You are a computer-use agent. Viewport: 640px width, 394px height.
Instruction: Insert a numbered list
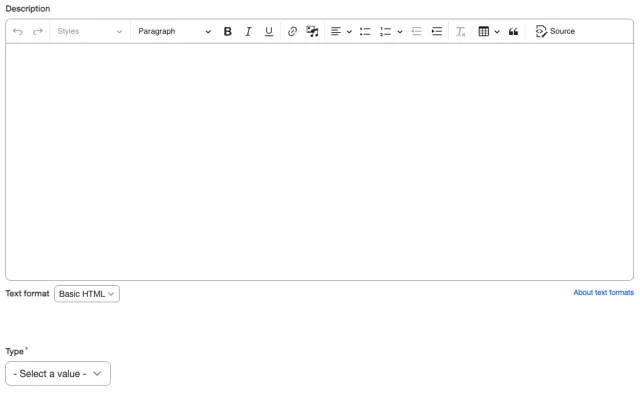coord(385,31)
